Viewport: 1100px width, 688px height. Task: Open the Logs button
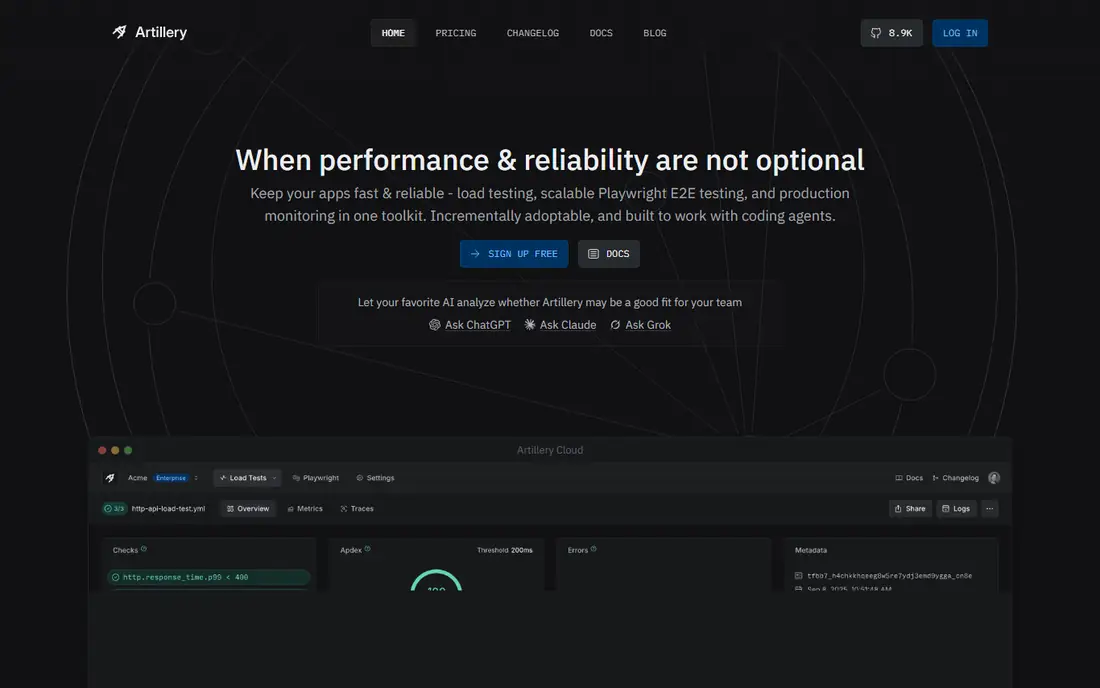point(956,508)
